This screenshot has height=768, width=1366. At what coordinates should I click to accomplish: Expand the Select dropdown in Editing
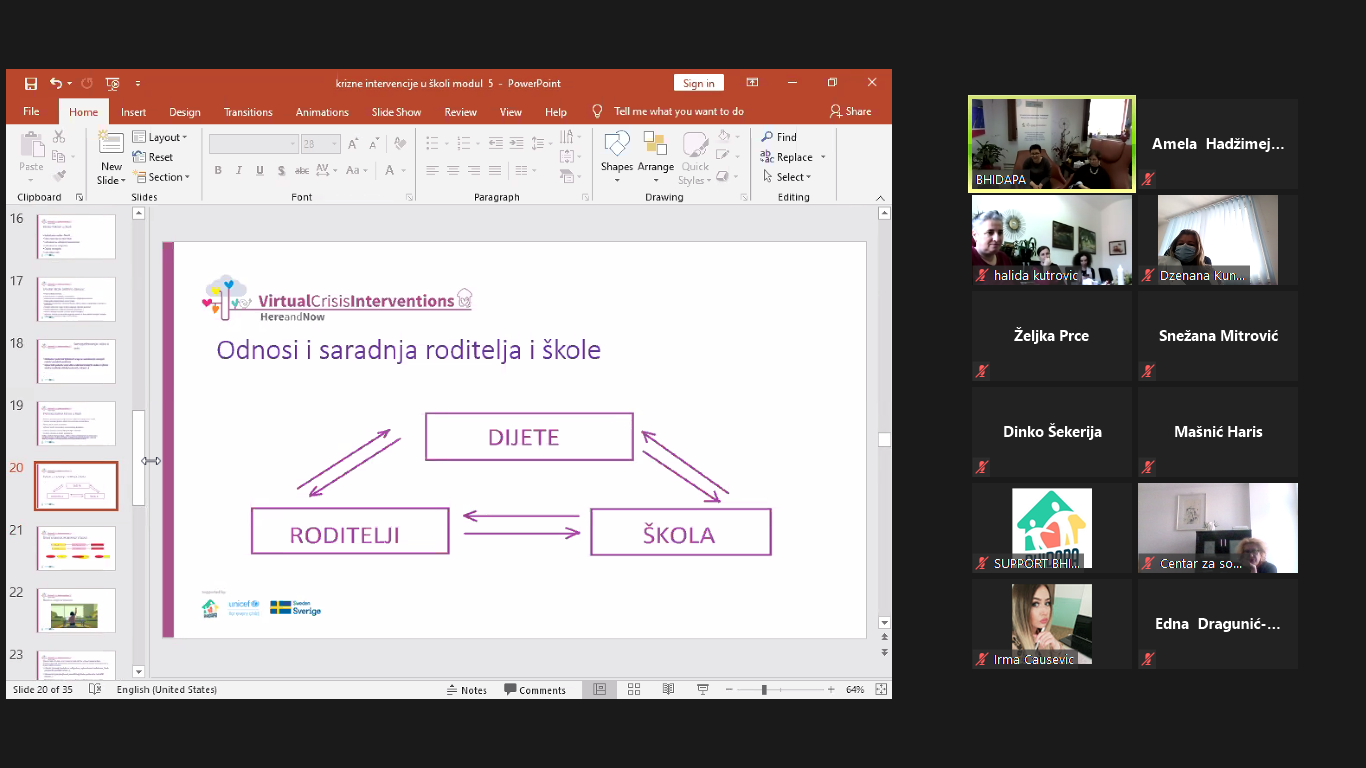tap(788, 177)
